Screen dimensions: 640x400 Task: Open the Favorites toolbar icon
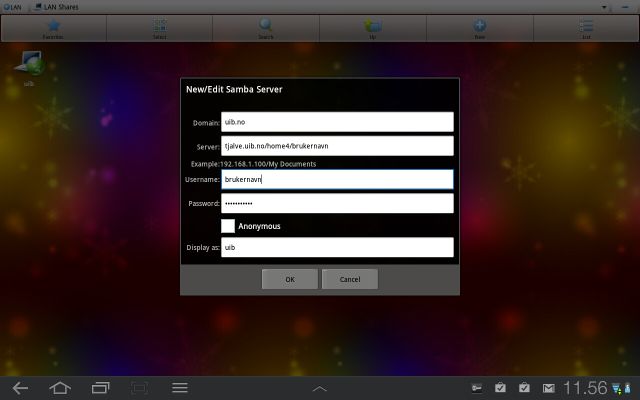point(53,26)
